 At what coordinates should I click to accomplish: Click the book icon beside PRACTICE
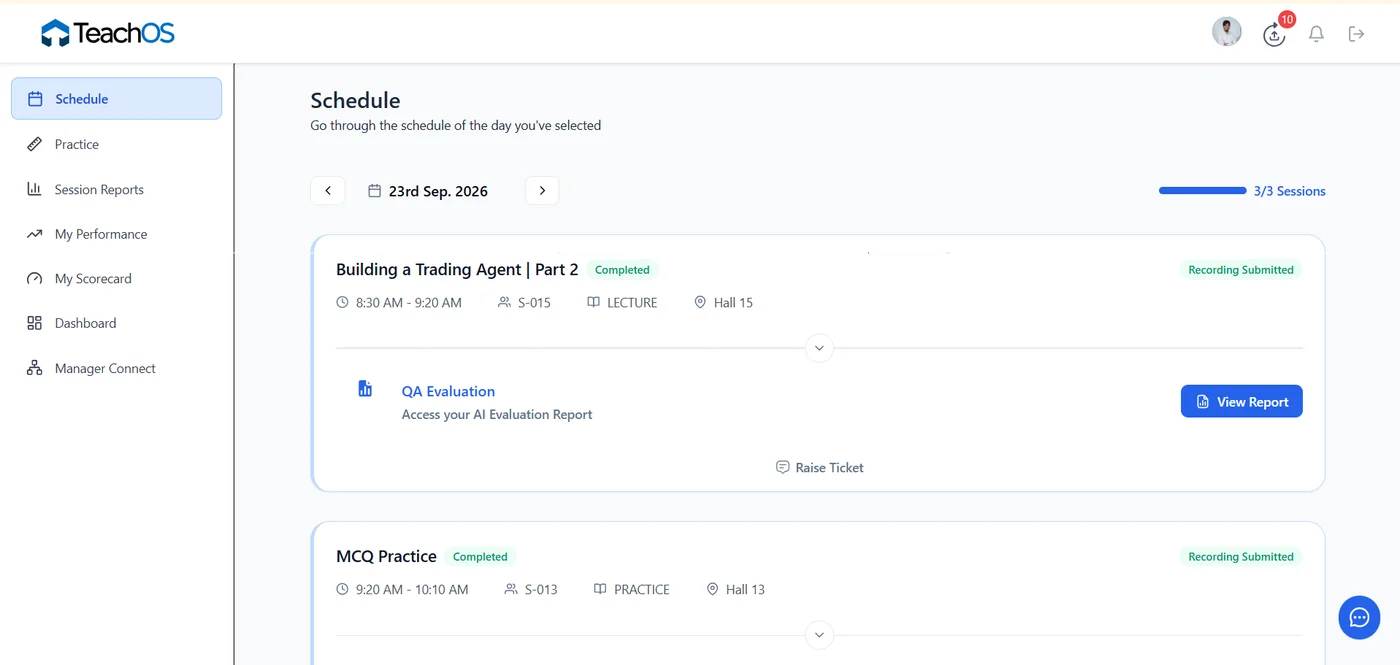click(x=600, y=589)
